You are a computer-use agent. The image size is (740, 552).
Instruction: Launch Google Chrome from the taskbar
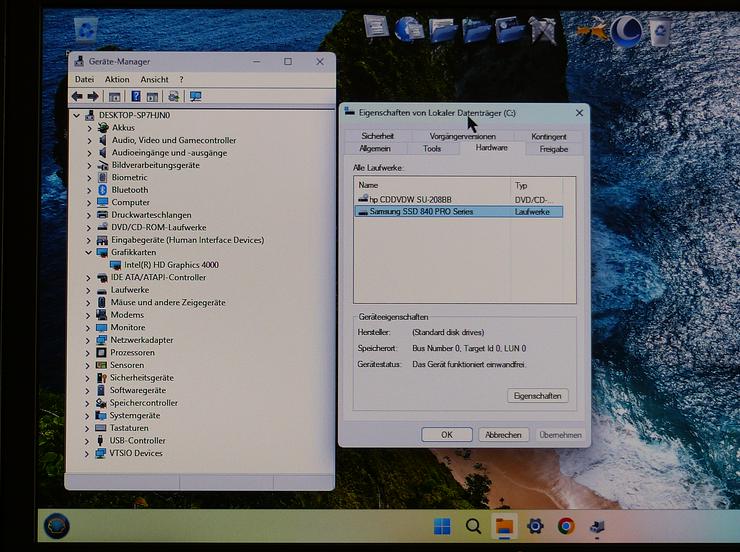pyautogui.click(x=566, y=526)
